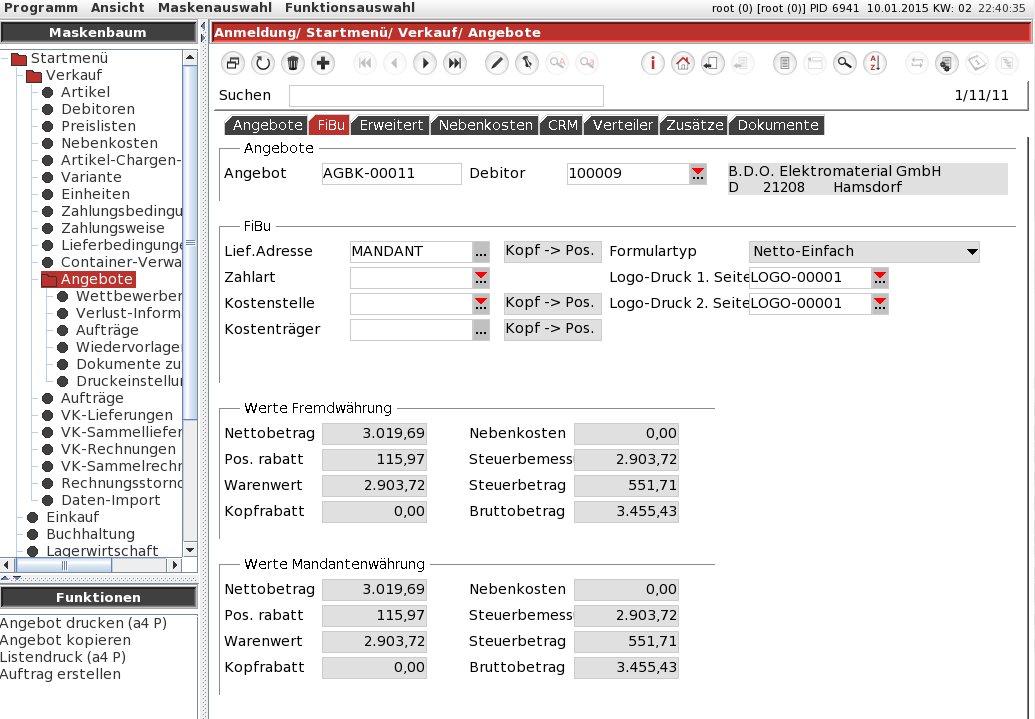Click the pencil edit icon
Screen dimensions: 1035x719
[x=496, y=63]
